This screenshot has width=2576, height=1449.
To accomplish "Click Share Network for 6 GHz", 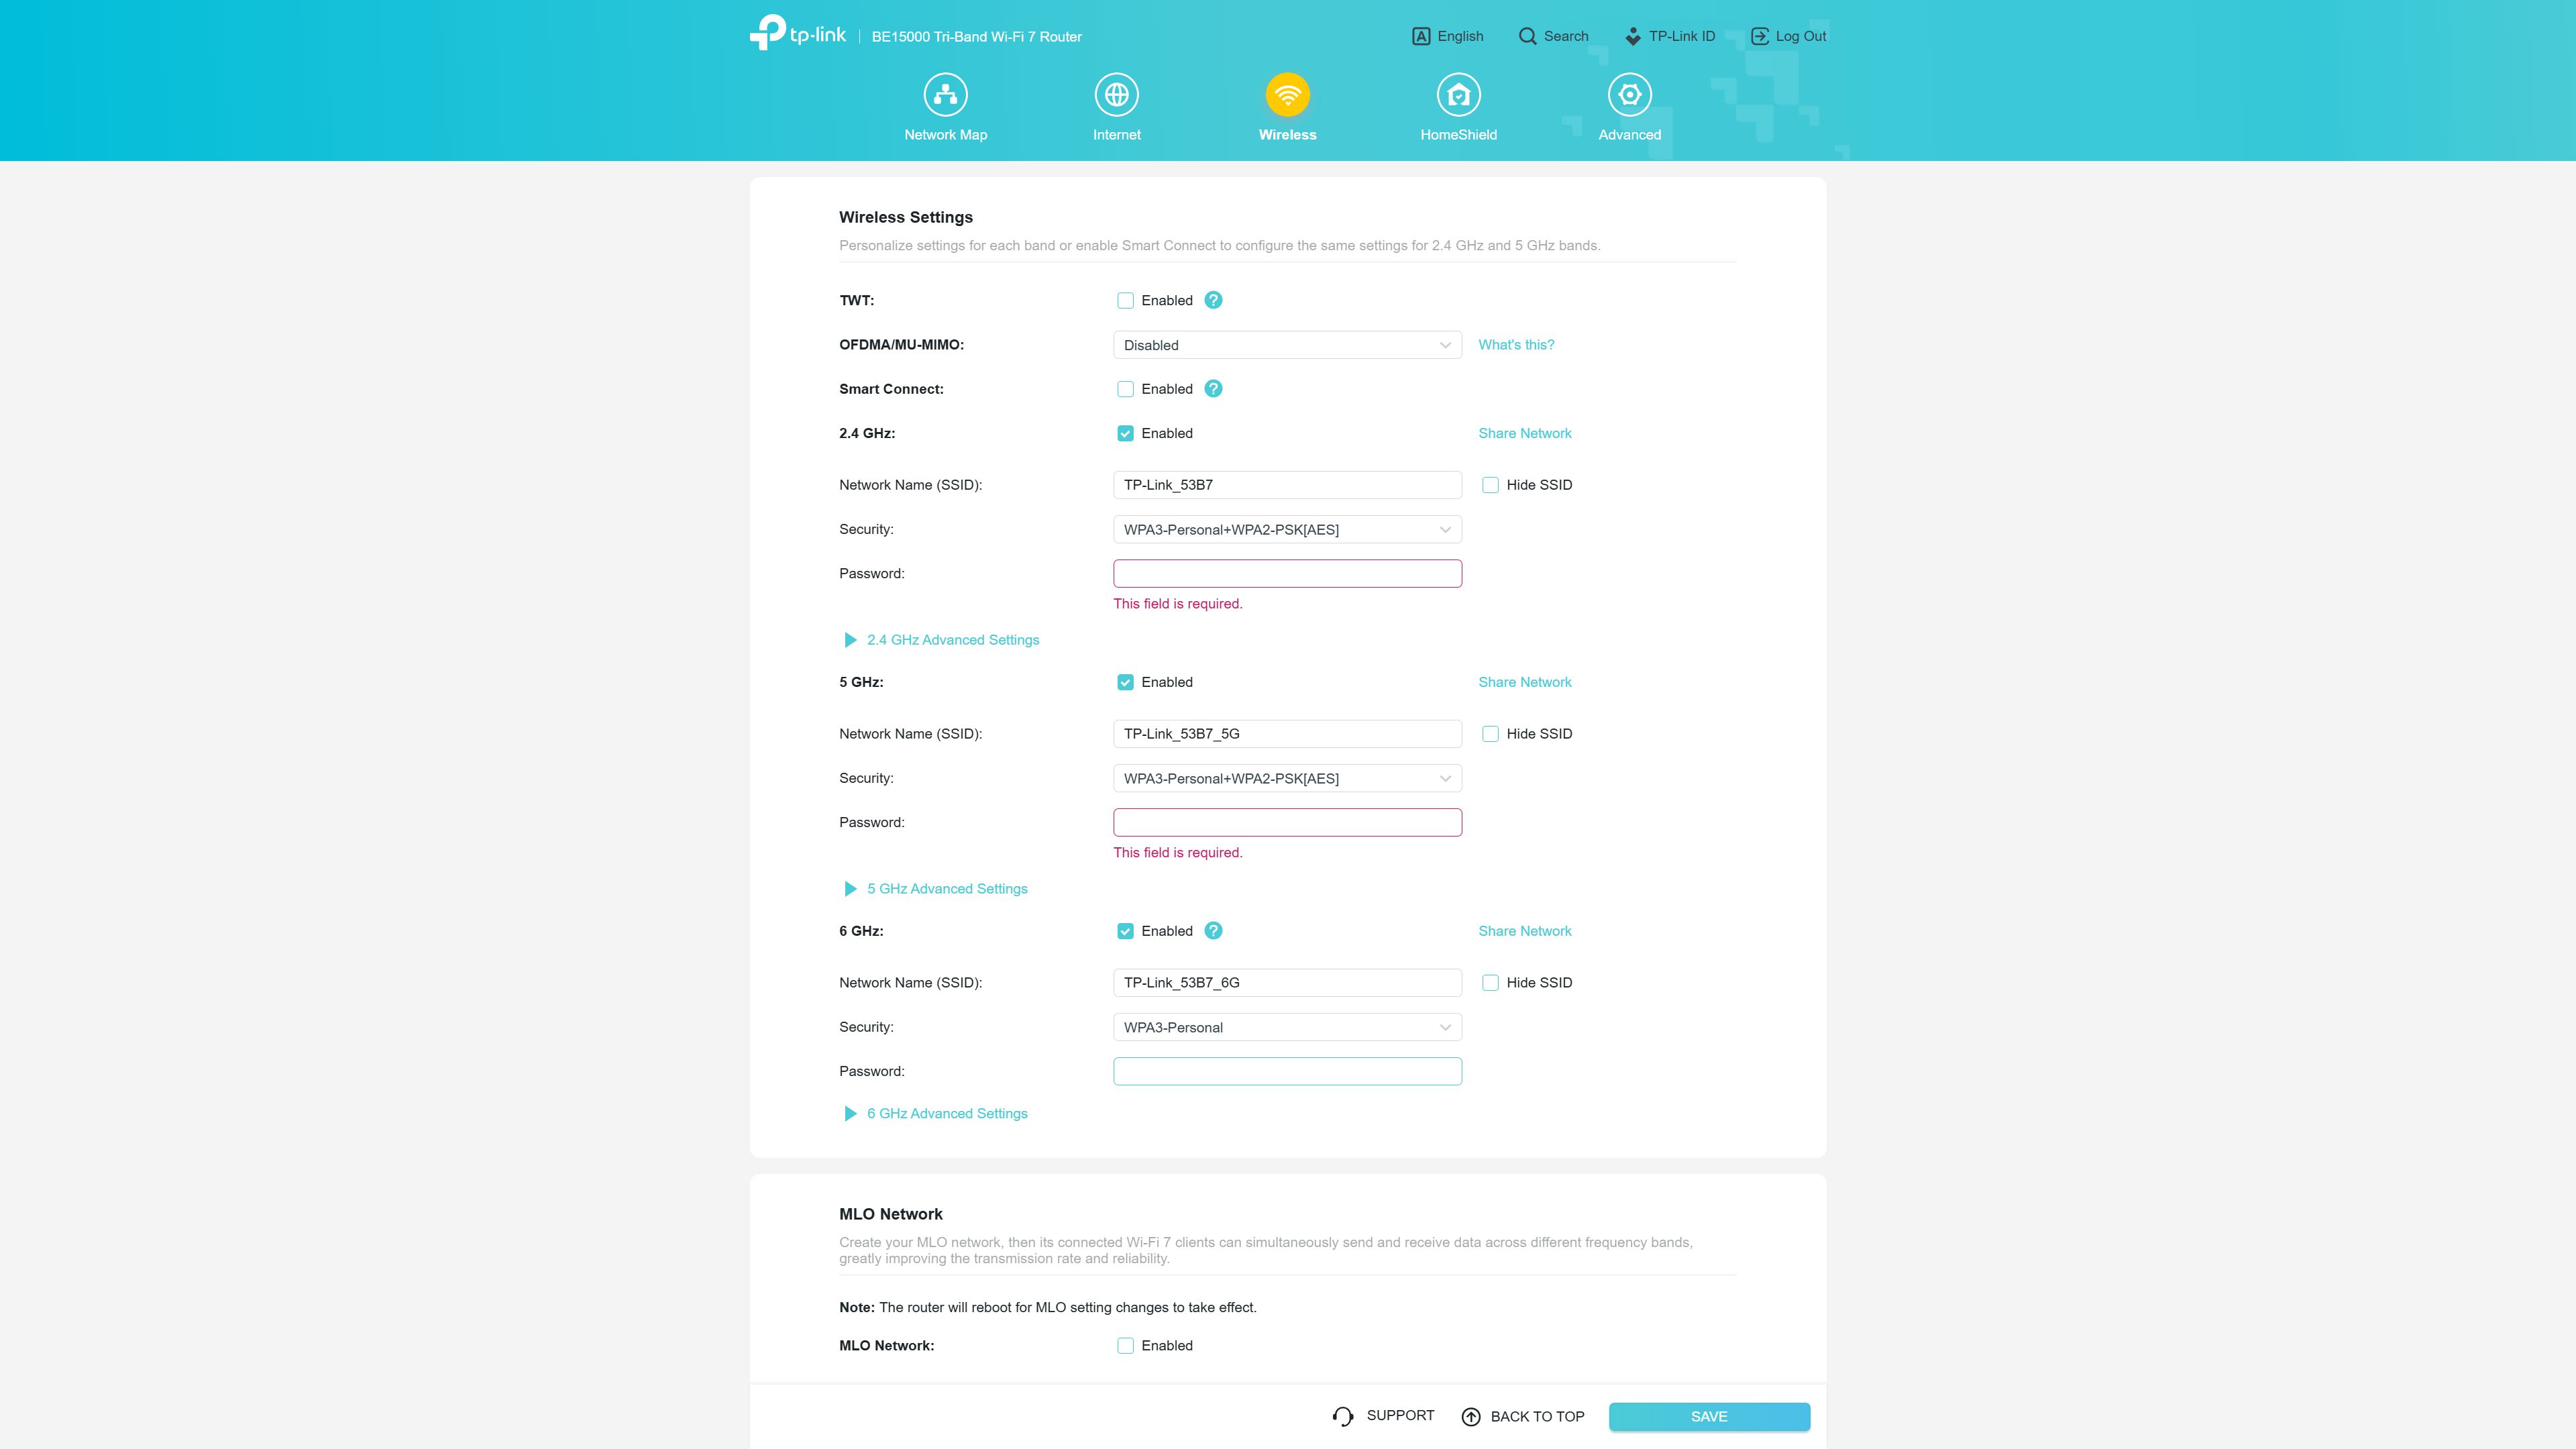I will click(x=1525, y=931).
